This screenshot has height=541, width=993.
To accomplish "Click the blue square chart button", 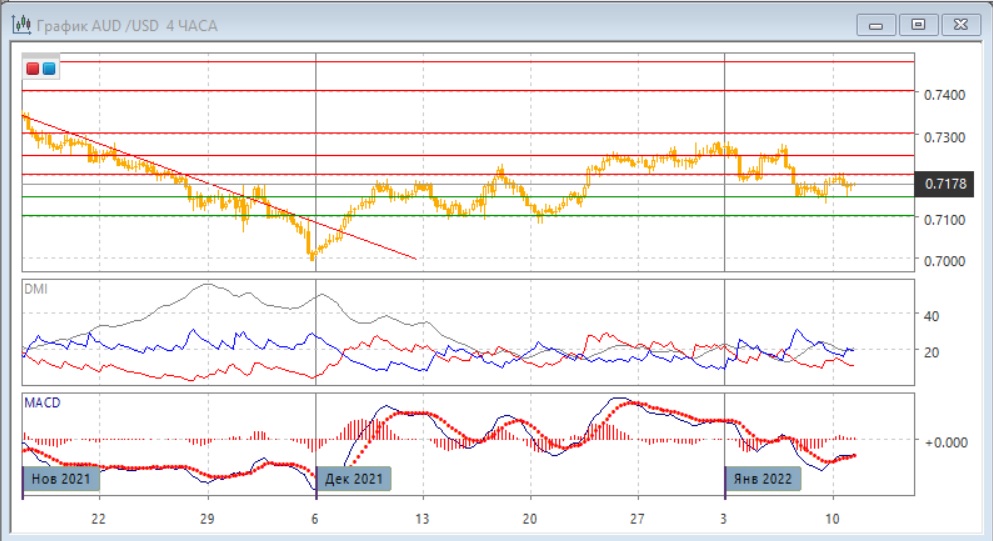I will point(49,69).
